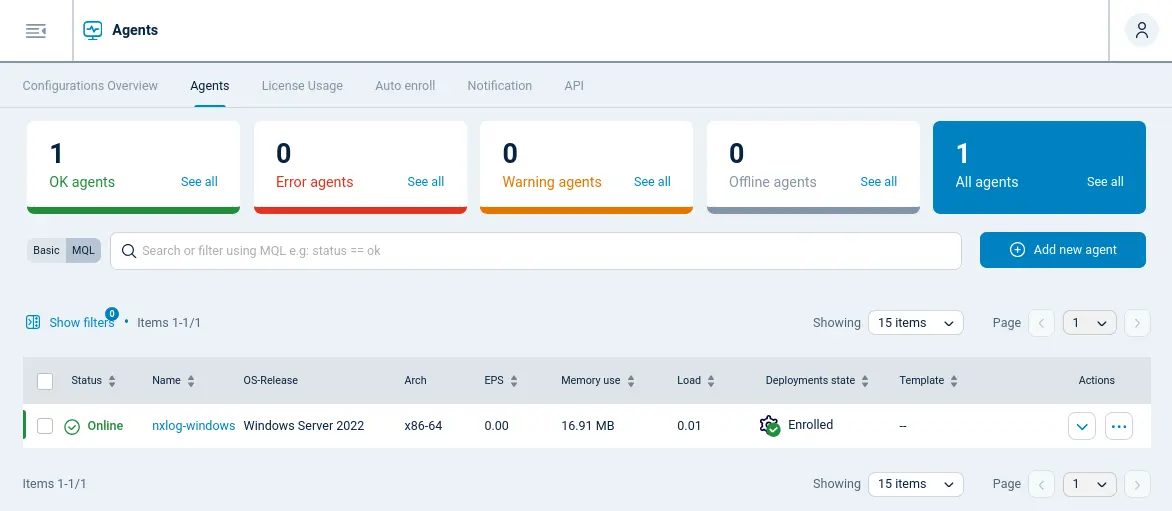
Task: Switch to the License Usage tab
Action: click(x=302, y=86)
